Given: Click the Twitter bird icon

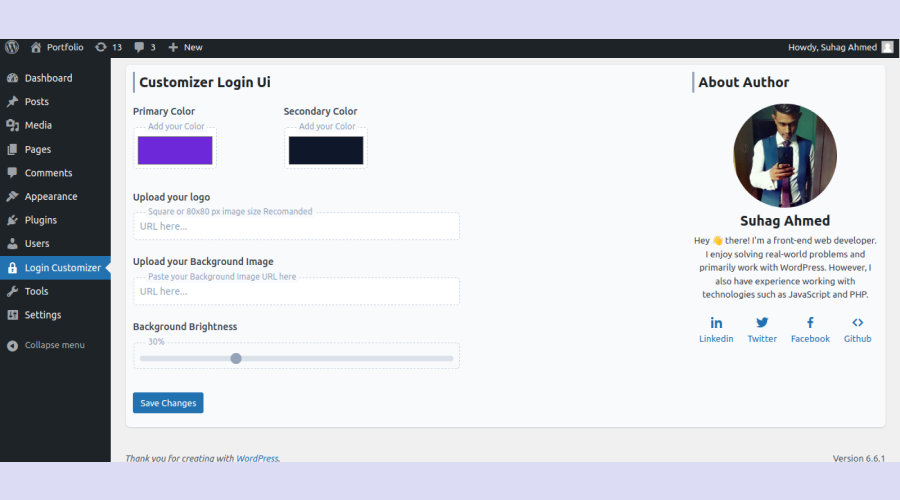Looking at the screenshot, I should tap(762, 323).
